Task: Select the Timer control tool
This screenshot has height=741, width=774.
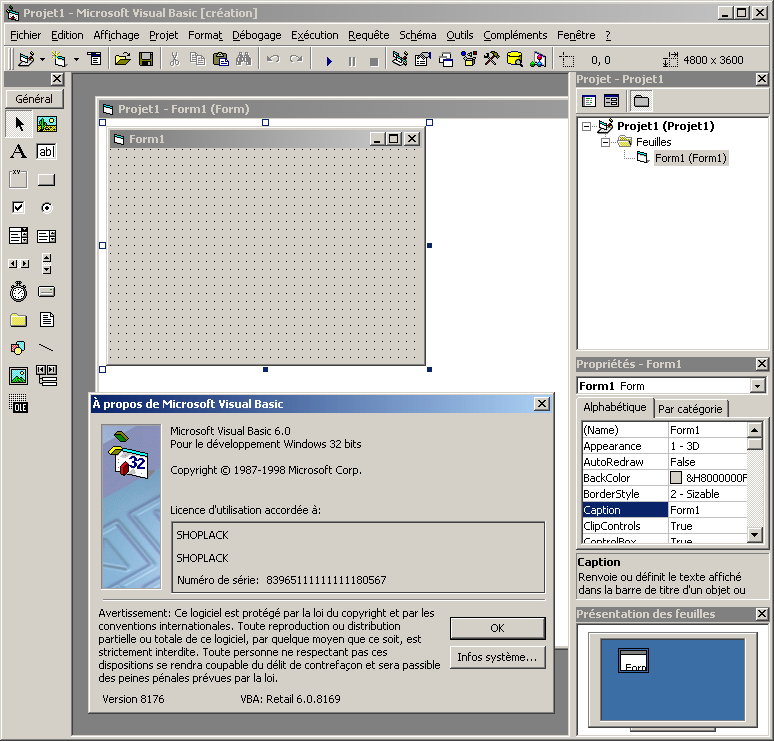Action: pyautogui.click(x=19, y=292)
